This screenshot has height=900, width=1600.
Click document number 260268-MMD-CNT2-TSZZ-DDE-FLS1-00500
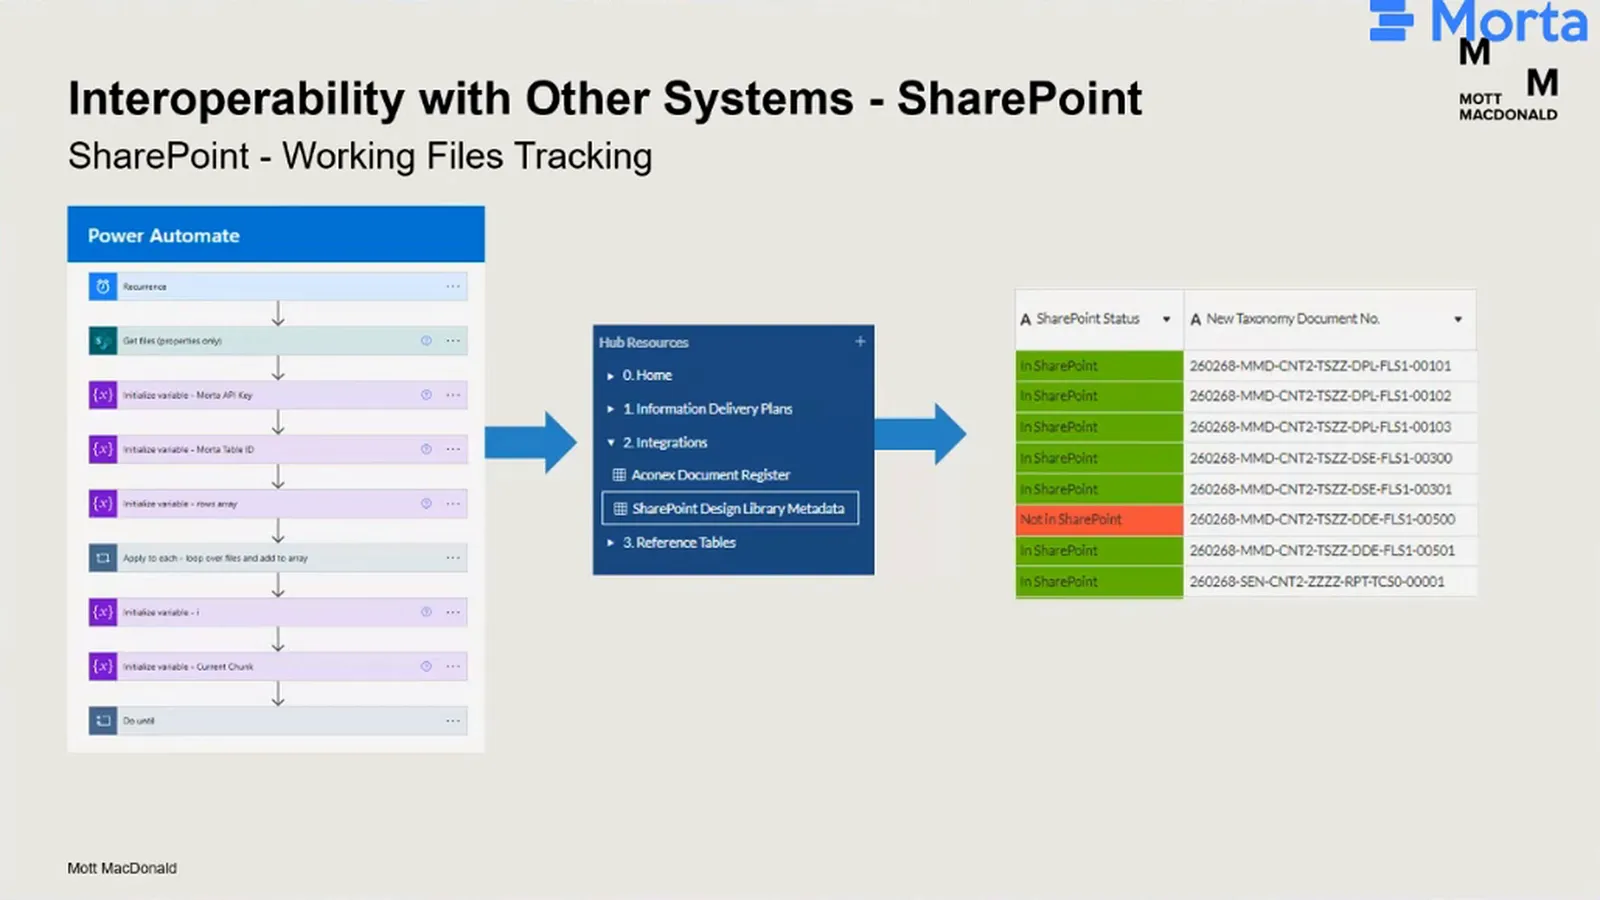click(x=1322, y=520)
